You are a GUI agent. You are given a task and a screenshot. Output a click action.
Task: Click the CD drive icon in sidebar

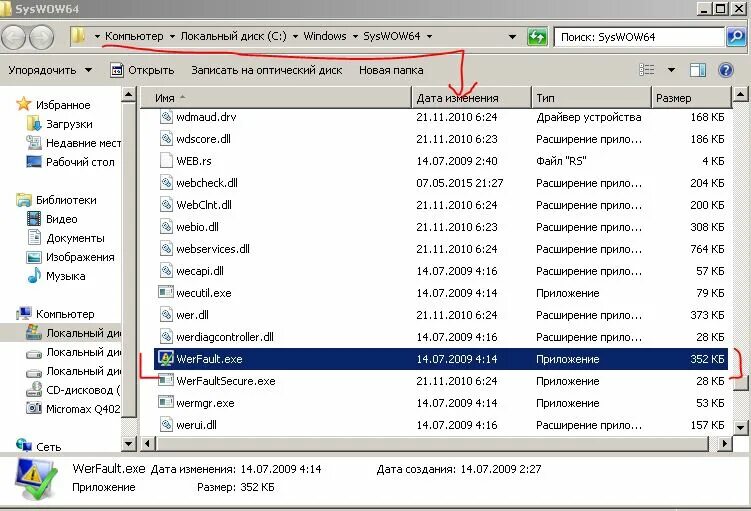[x=34, y=389]
